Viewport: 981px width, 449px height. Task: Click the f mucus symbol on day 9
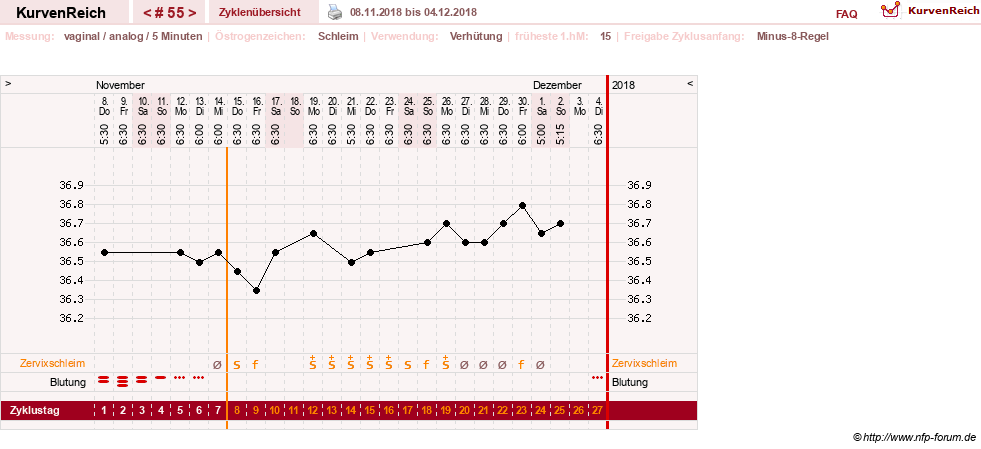tap(255, 365)
